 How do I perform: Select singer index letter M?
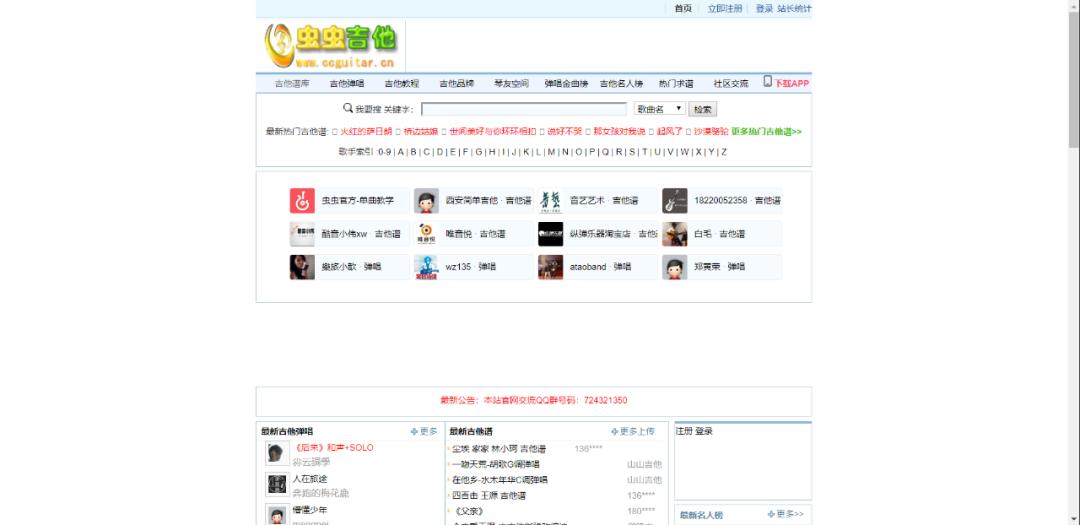point(552,152)
